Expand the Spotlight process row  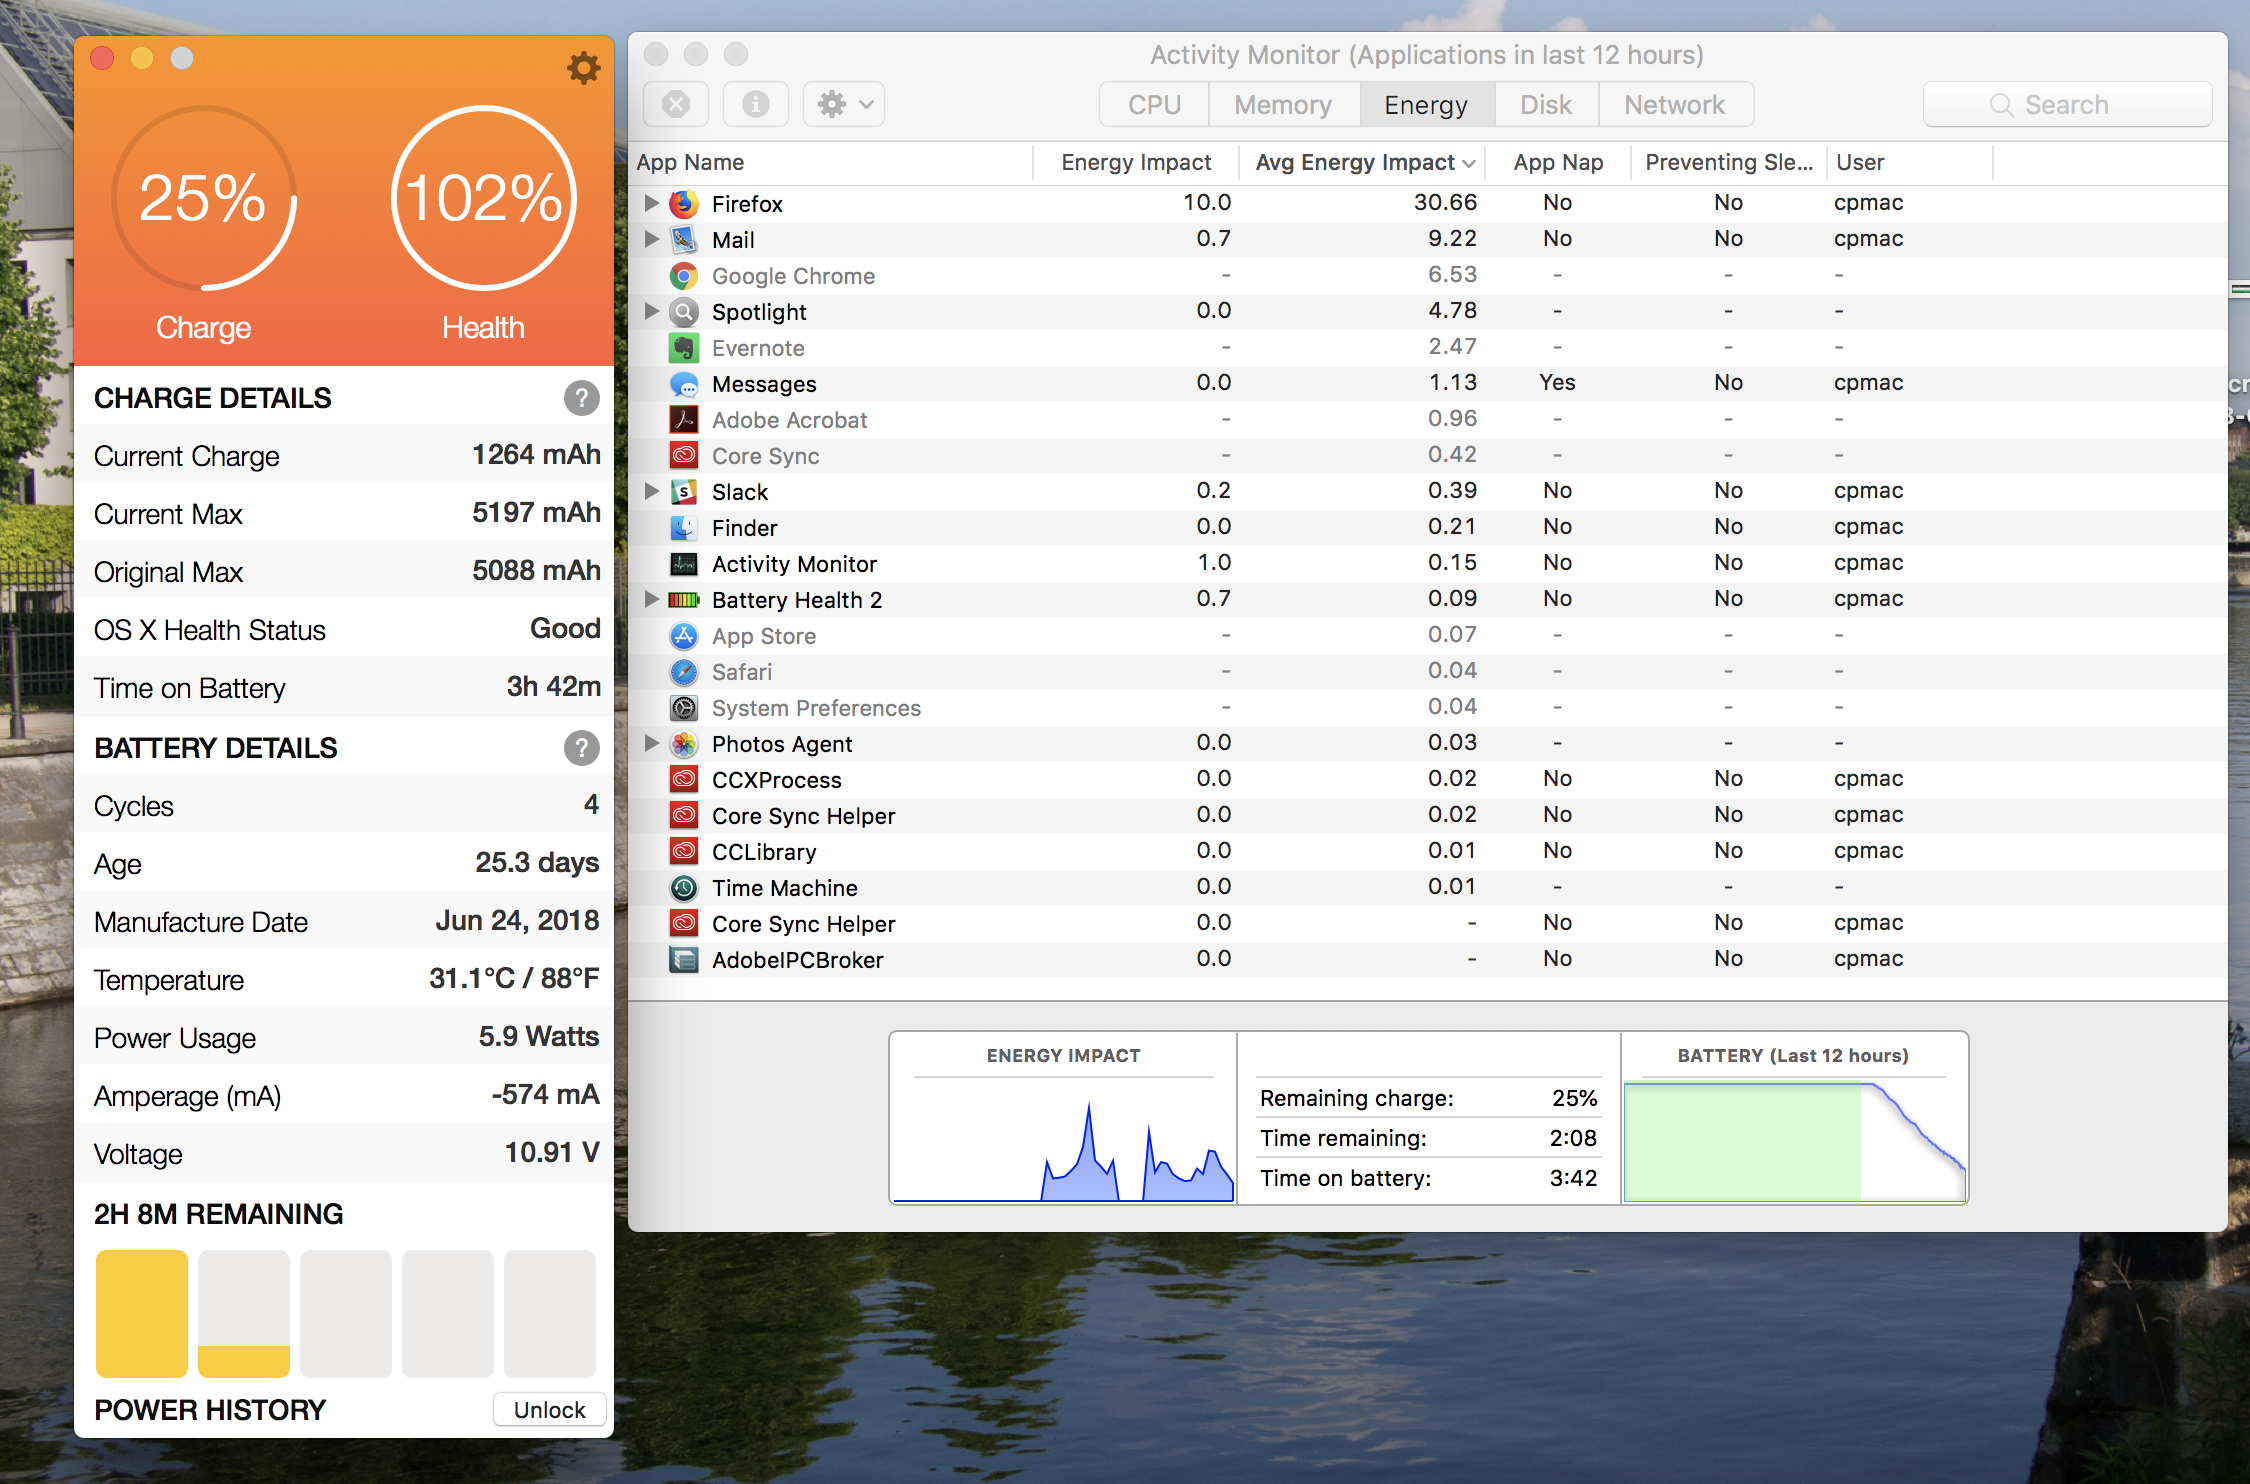tap(651, 311)
